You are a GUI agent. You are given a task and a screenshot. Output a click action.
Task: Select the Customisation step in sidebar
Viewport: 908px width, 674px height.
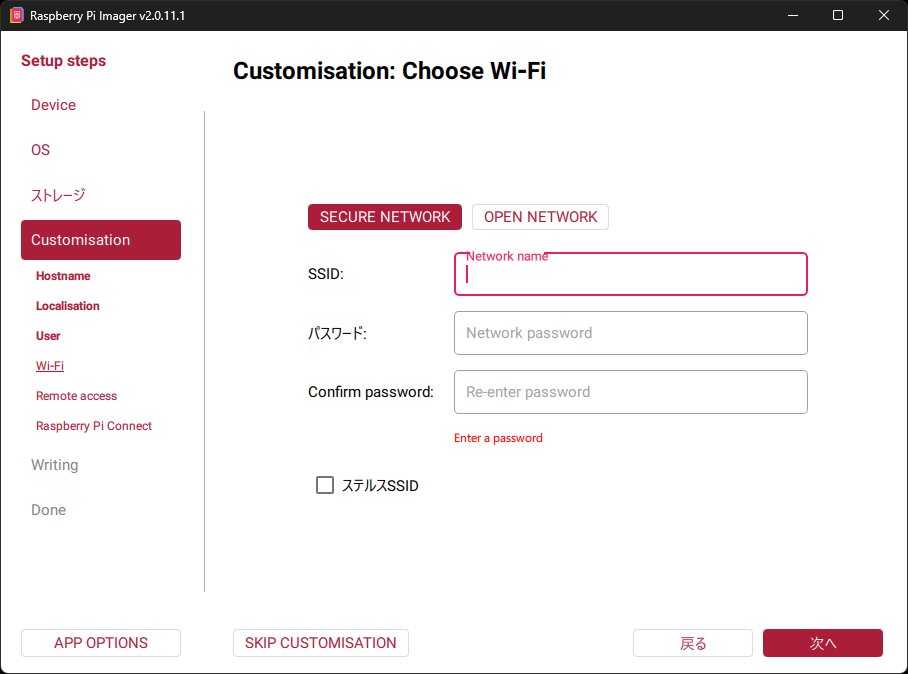(x=101, y=240)
